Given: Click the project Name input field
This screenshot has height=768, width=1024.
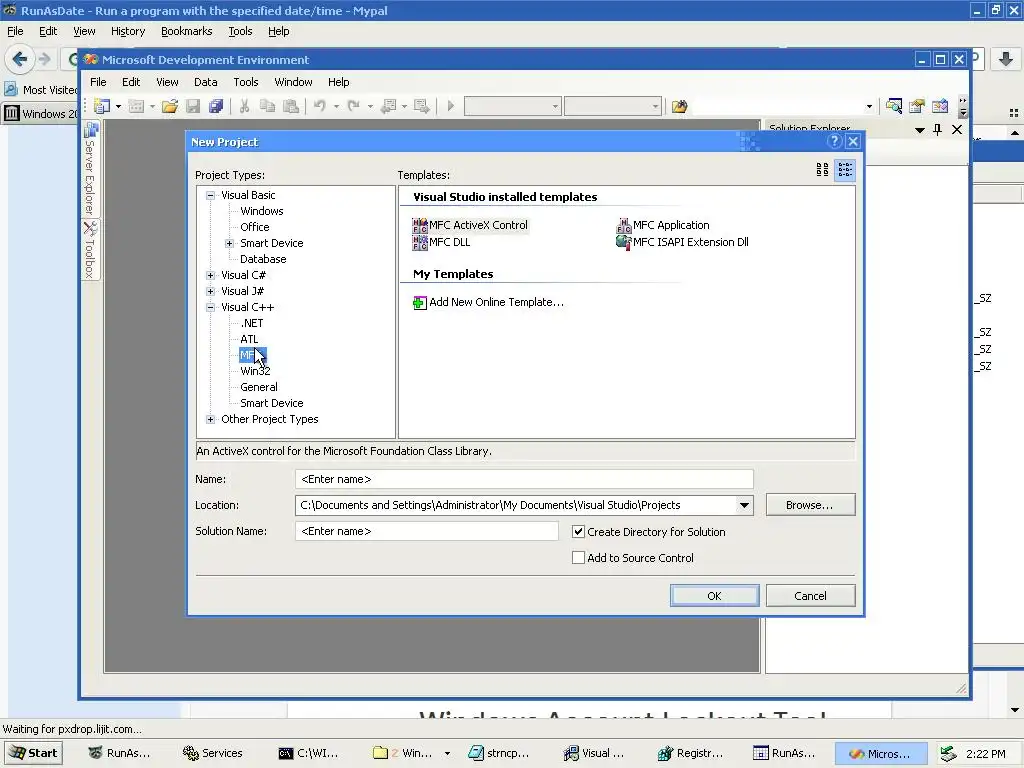Looking at the screenshot, I should 524,479.
